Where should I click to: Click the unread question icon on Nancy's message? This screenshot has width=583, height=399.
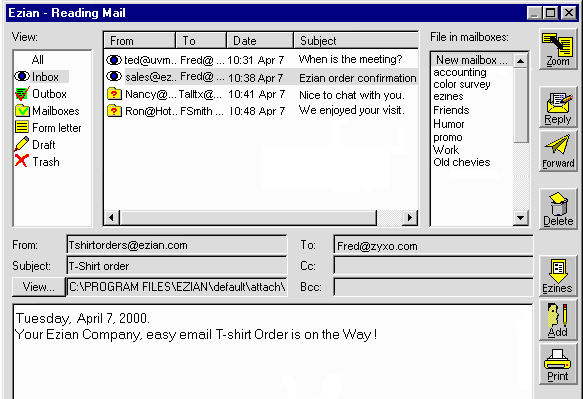point(114,94)
